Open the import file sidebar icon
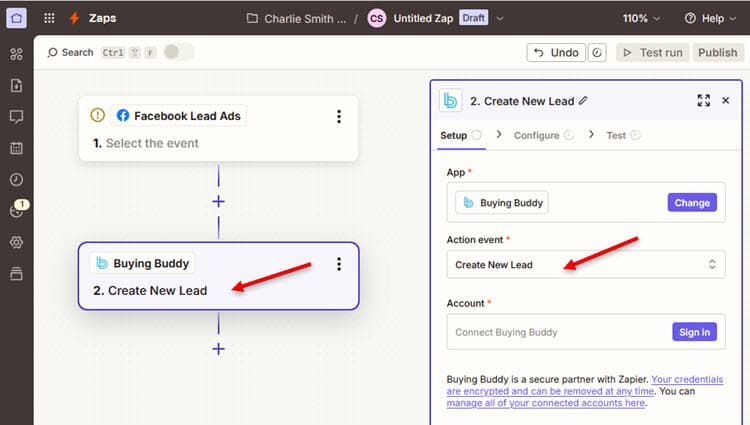The width and height of the screenshot is (750, 425). click(16, 85)
